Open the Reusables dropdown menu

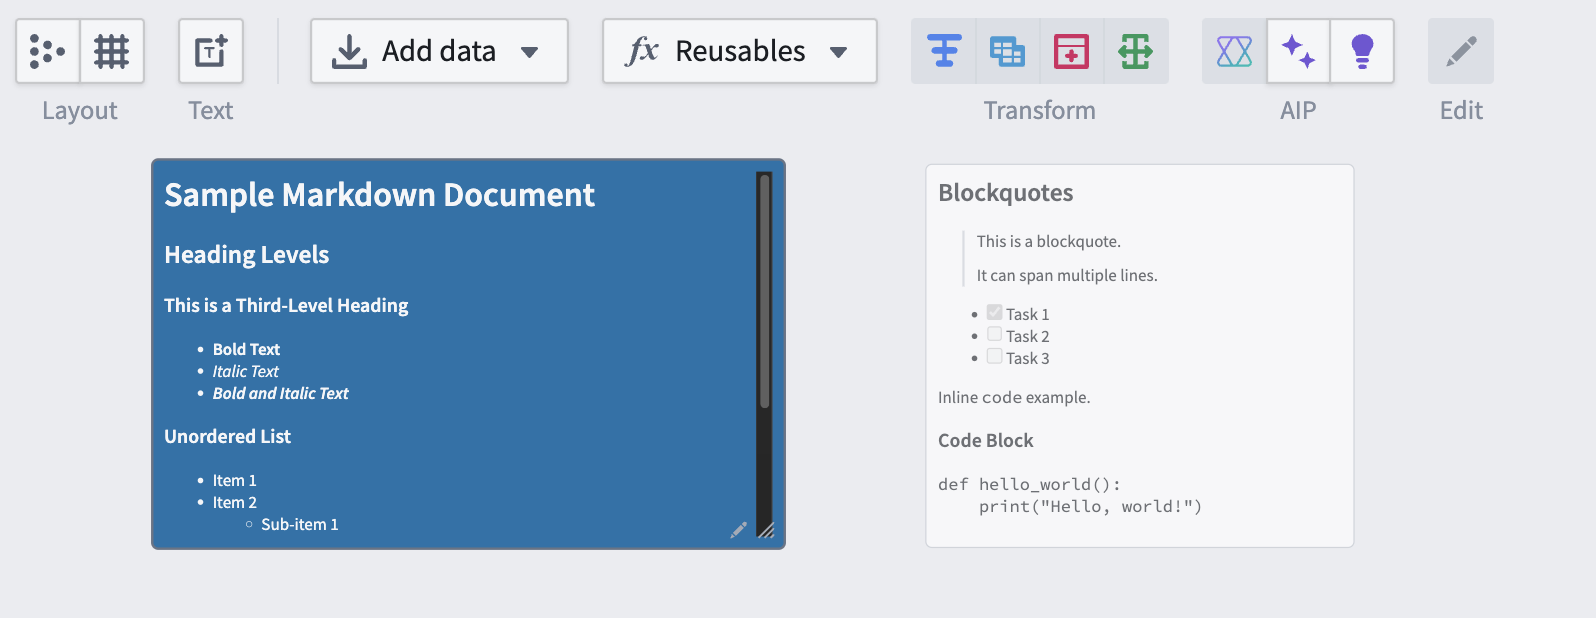click(x=740, y=51)
